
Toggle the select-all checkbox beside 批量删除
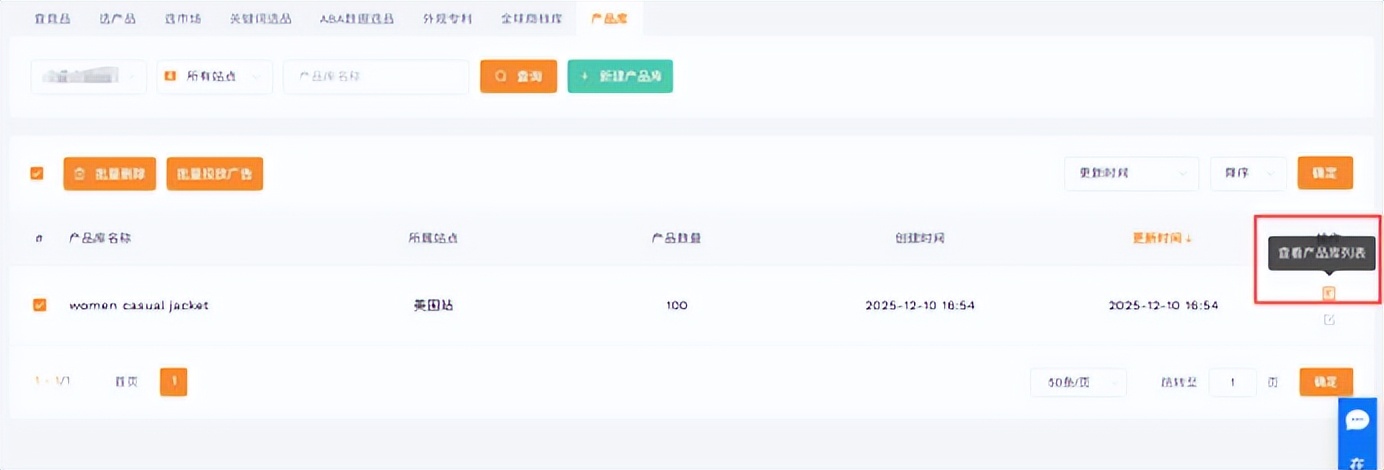(37, 173)
